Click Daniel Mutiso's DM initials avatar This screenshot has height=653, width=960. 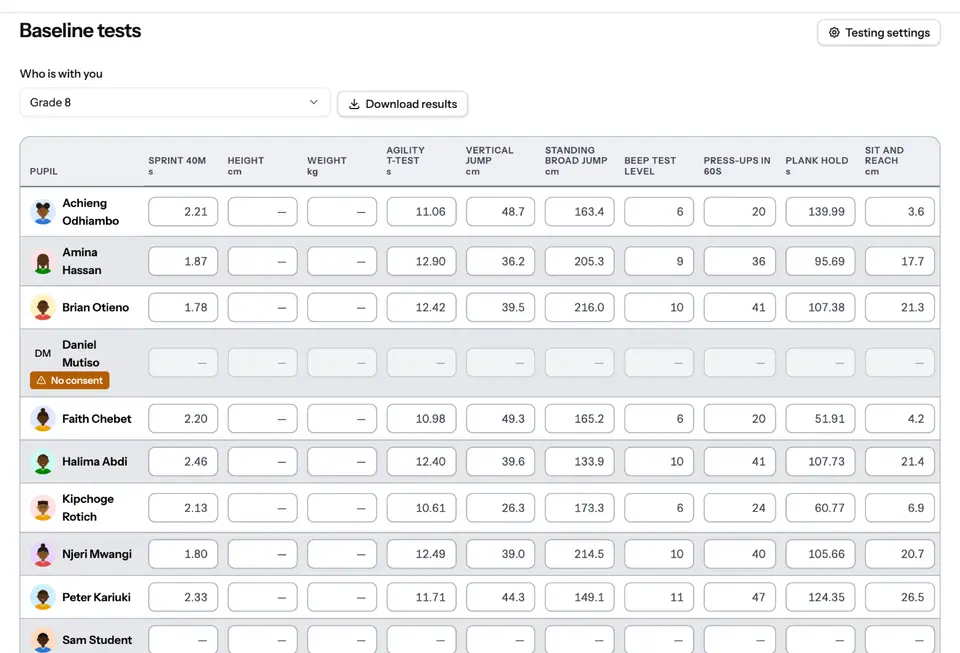click(x=43, y=353)
